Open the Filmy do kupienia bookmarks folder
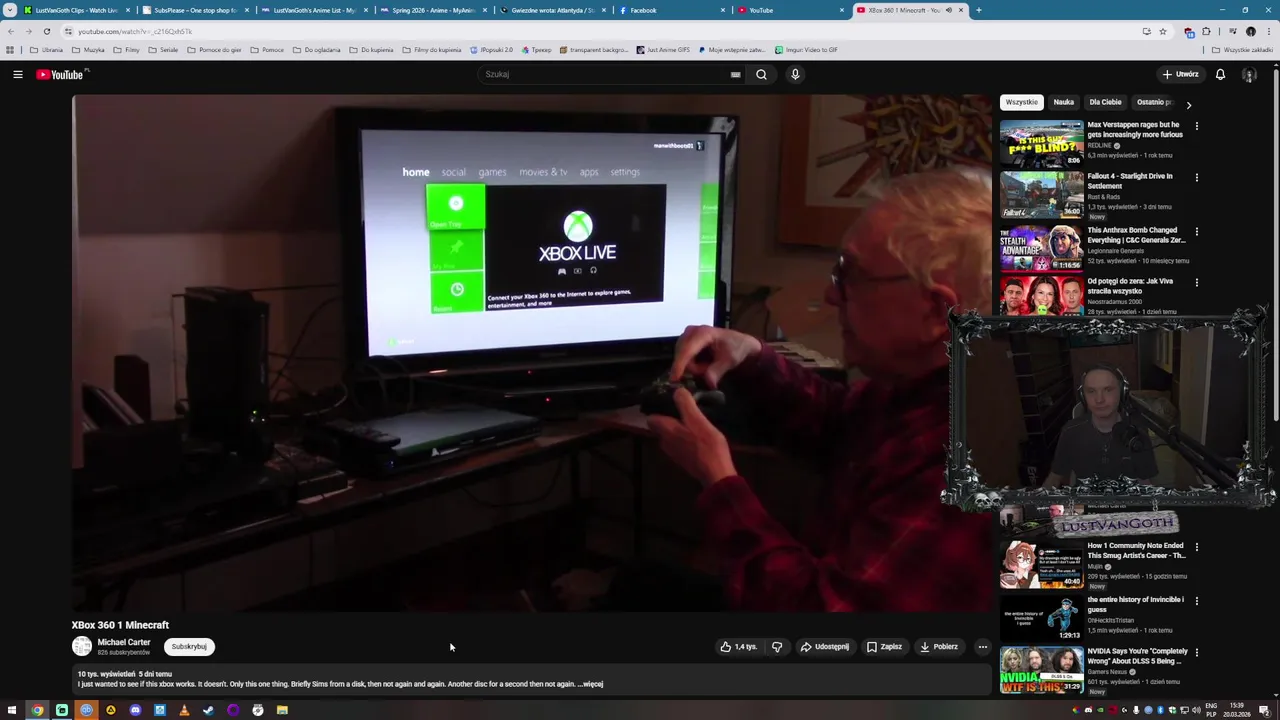The width and height of the screenshot is (1280, 720). [x=432, y=50]
